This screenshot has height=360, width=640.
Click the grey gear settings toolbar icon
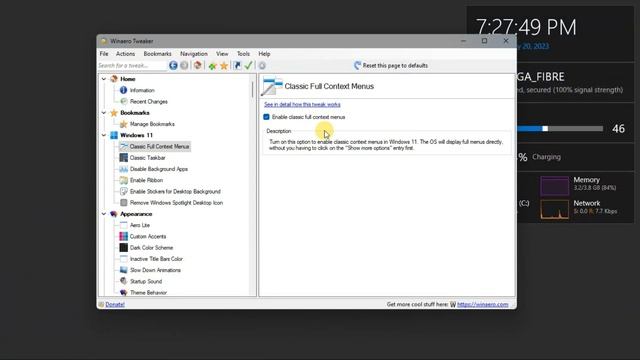(x=262, y=65)
